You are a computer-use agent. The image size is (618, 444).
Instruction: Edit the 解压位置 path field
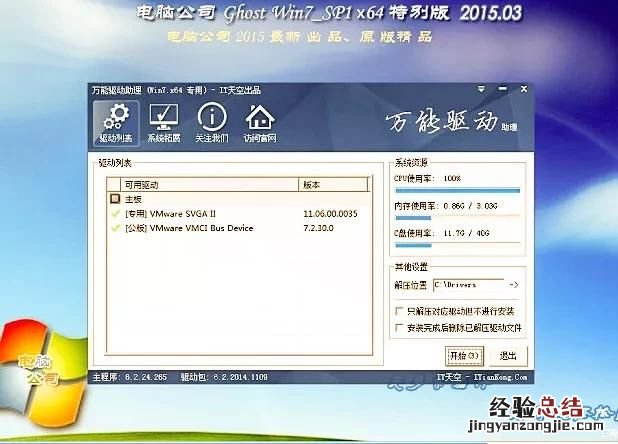click(469, 284)
